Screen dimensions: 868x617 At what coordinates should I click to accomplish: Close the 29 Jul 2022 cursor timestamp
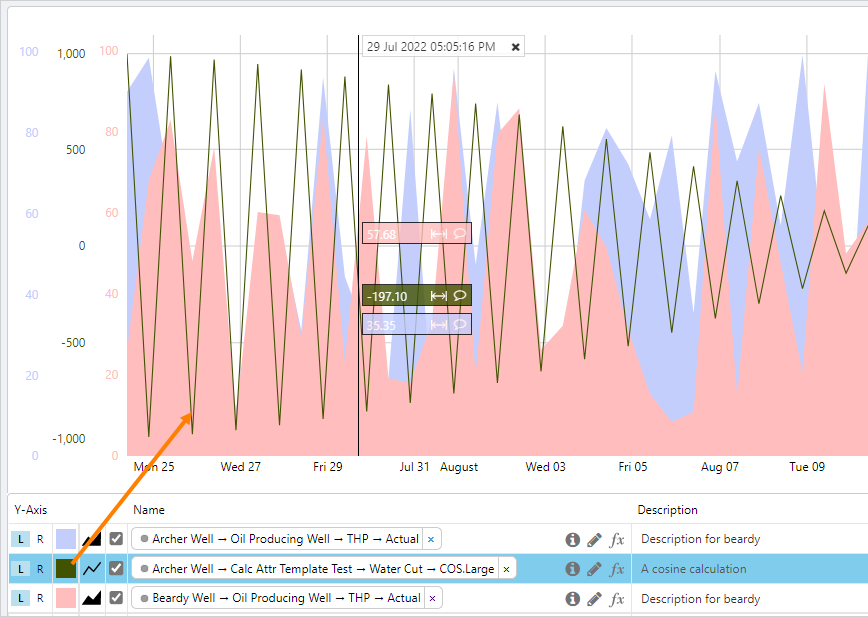coord(516,47)
